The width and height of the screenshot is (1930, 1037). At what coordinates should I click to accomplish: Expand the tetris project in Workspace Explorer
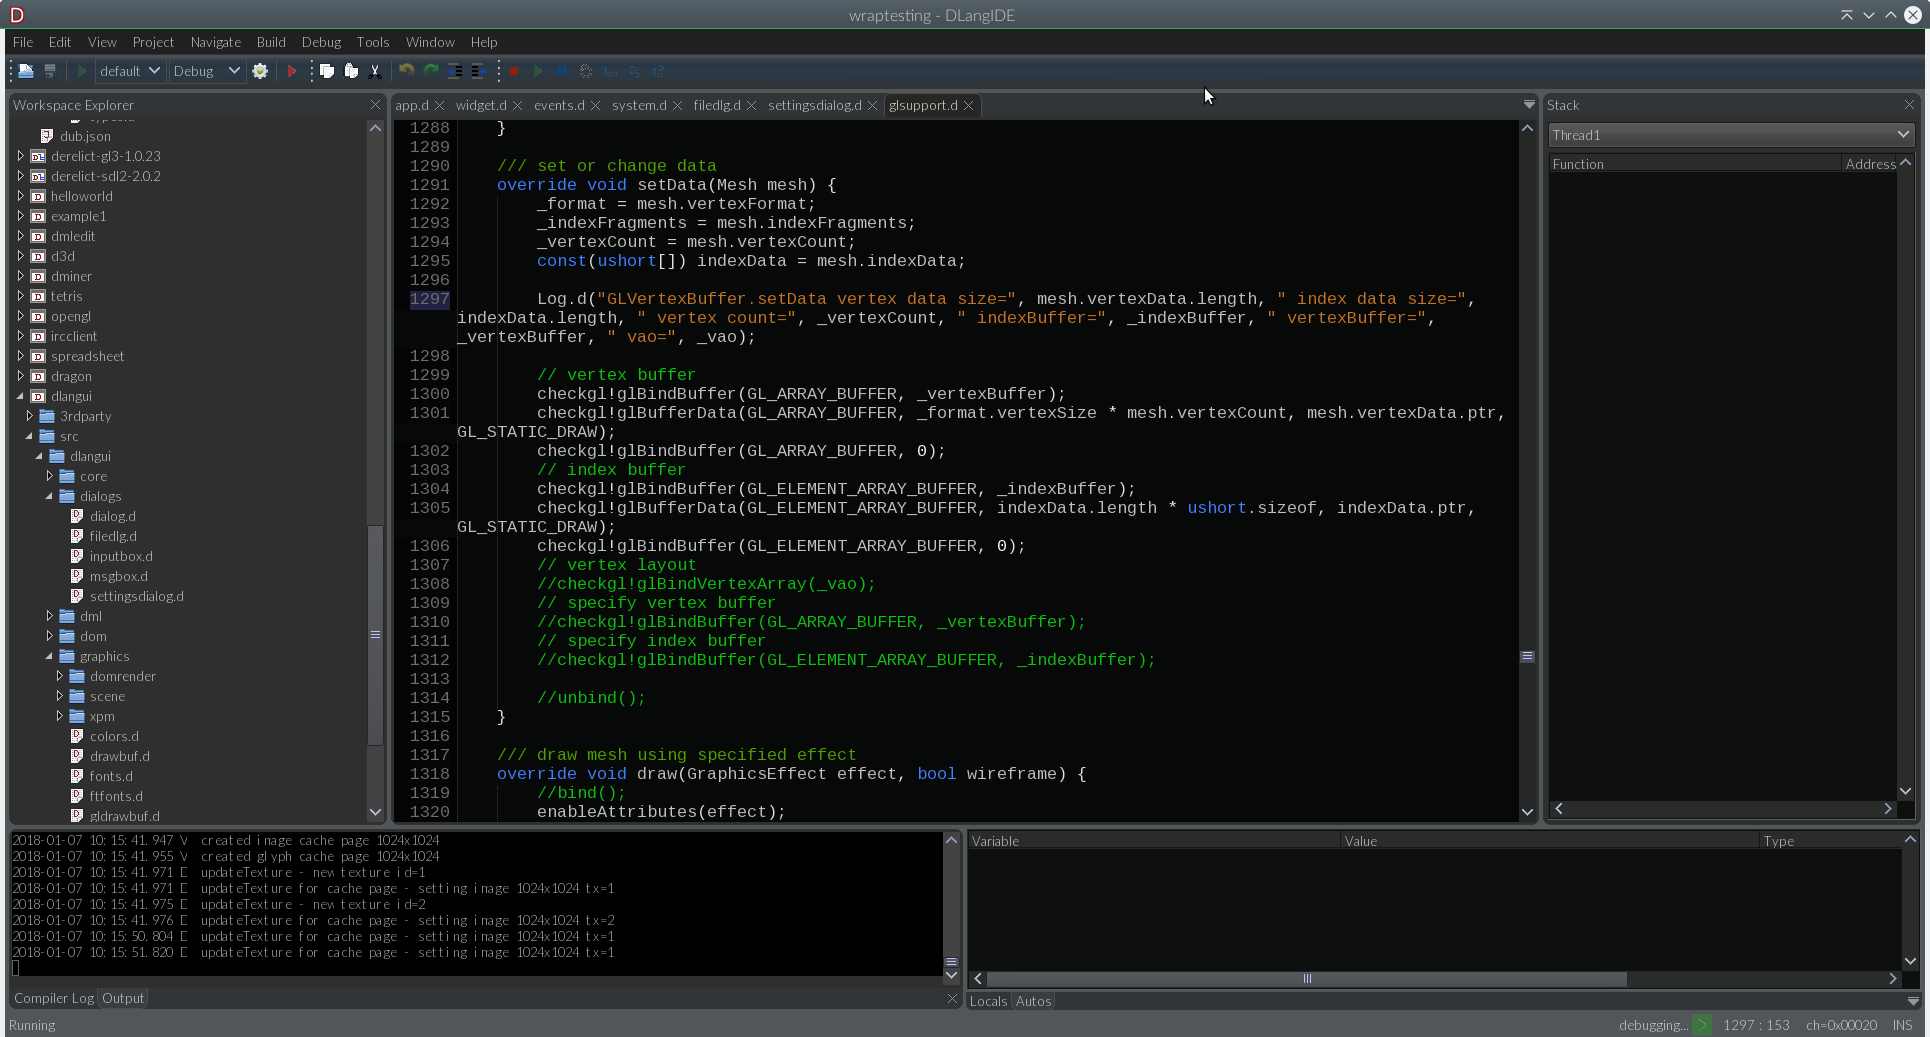point(19,296)
